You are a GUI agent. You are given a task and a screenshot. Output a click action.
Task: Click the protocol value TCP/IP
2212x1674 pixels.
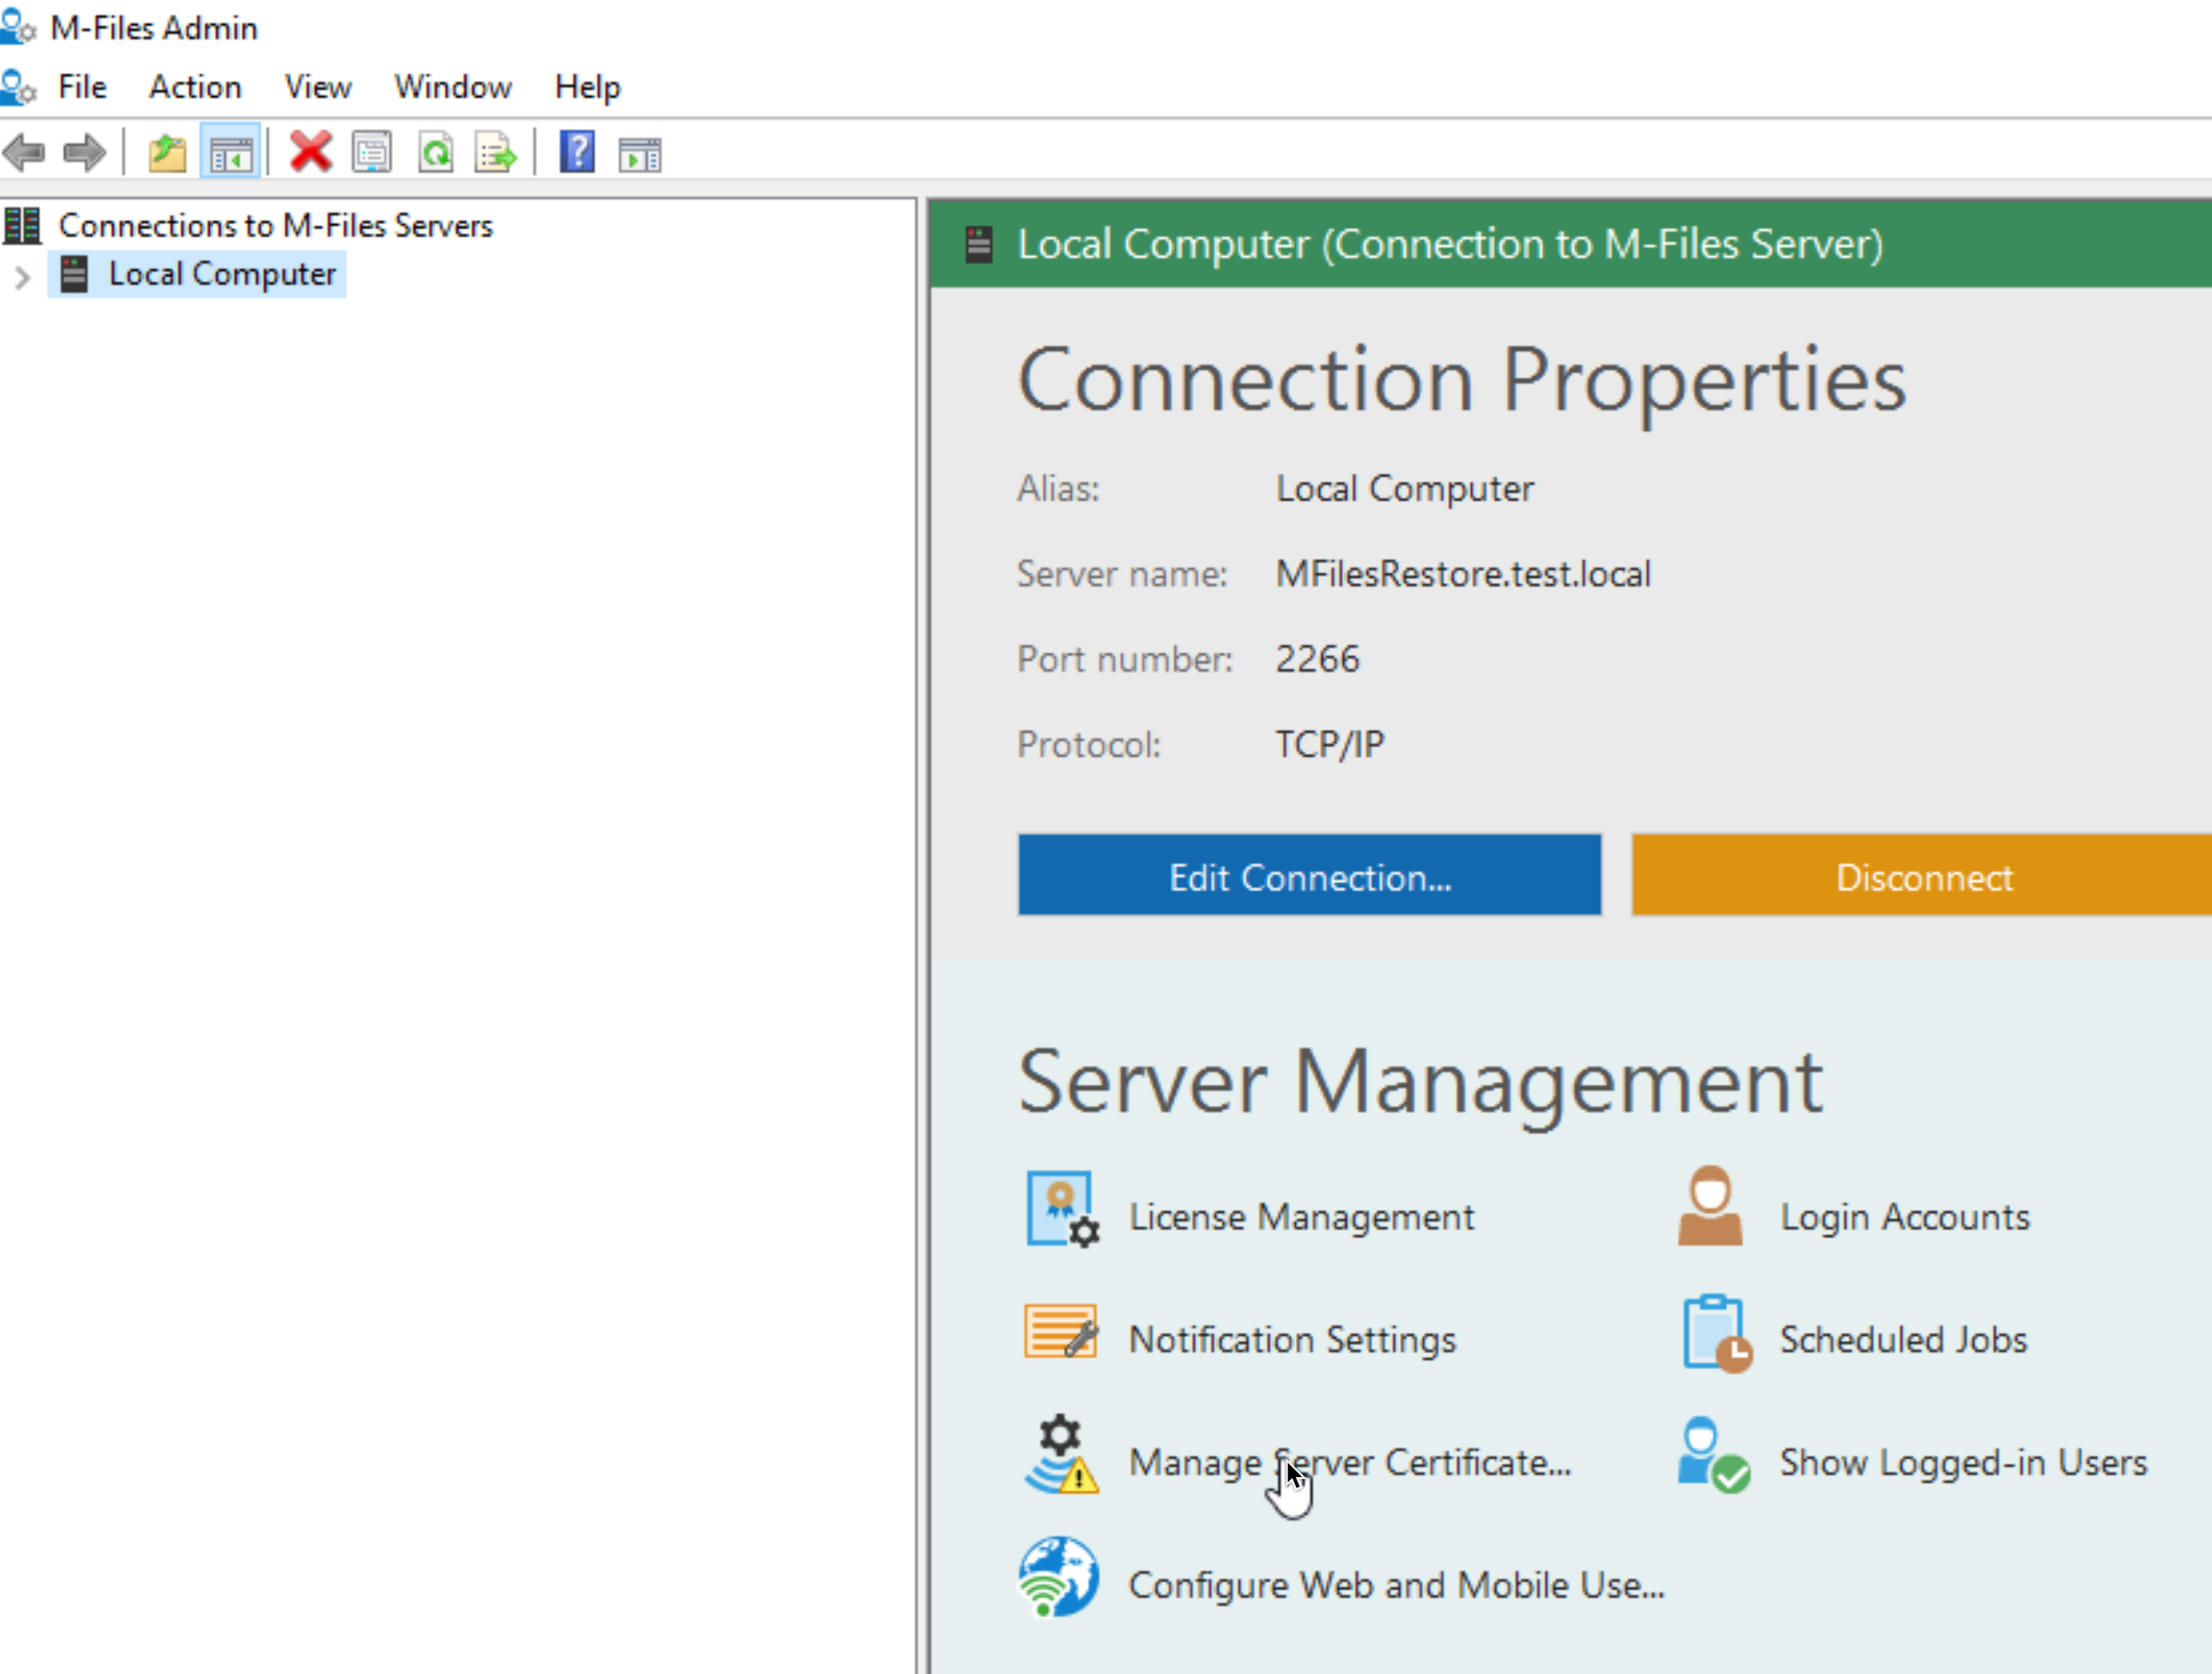pos(1330,744)
